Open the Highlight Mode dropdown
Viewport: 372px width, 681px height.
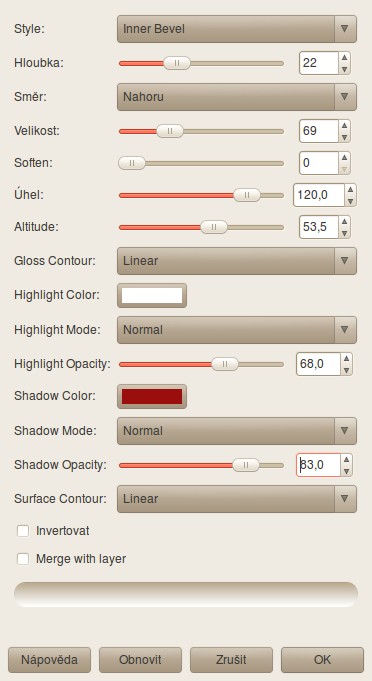click(x=237, y=330)
